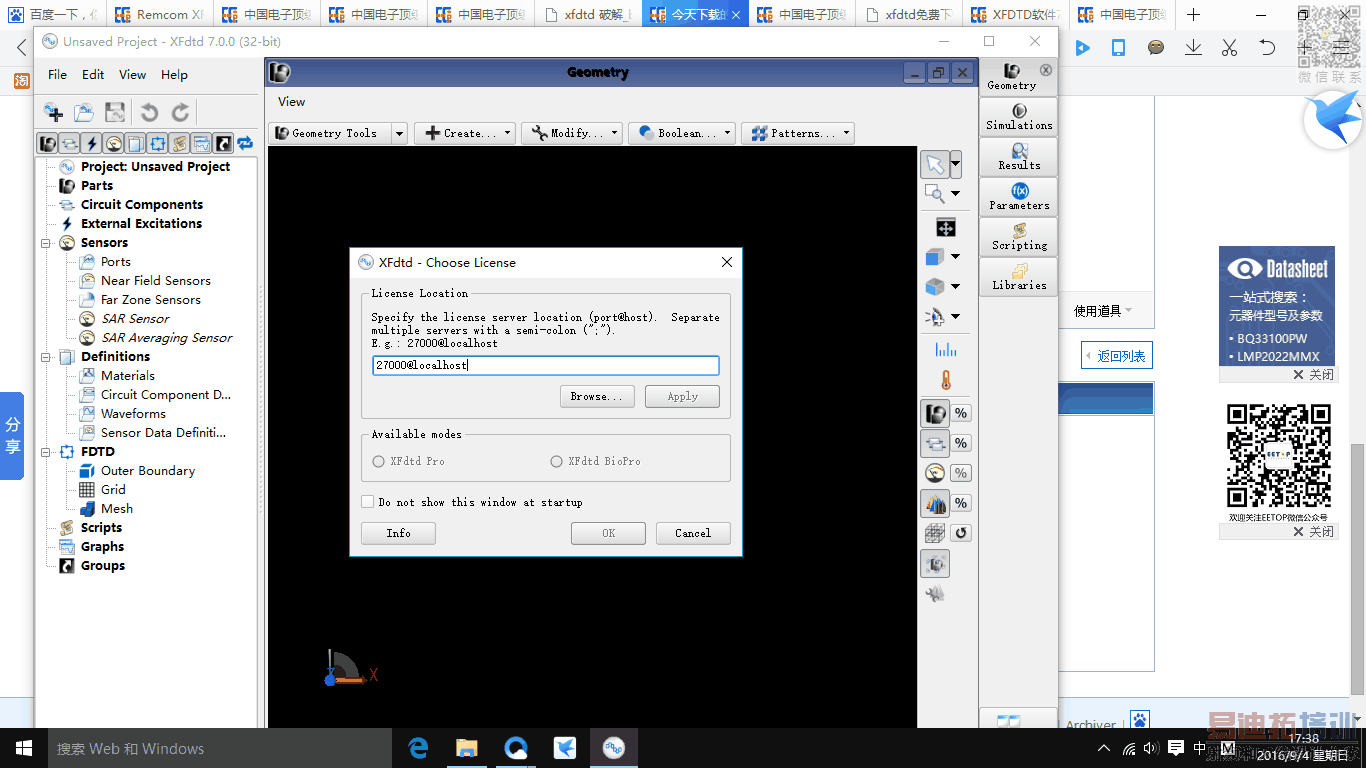Toggle the scroll scripts filter icon
The height and width of the screenshot is (768, 1366).
(x=179, y=143)
